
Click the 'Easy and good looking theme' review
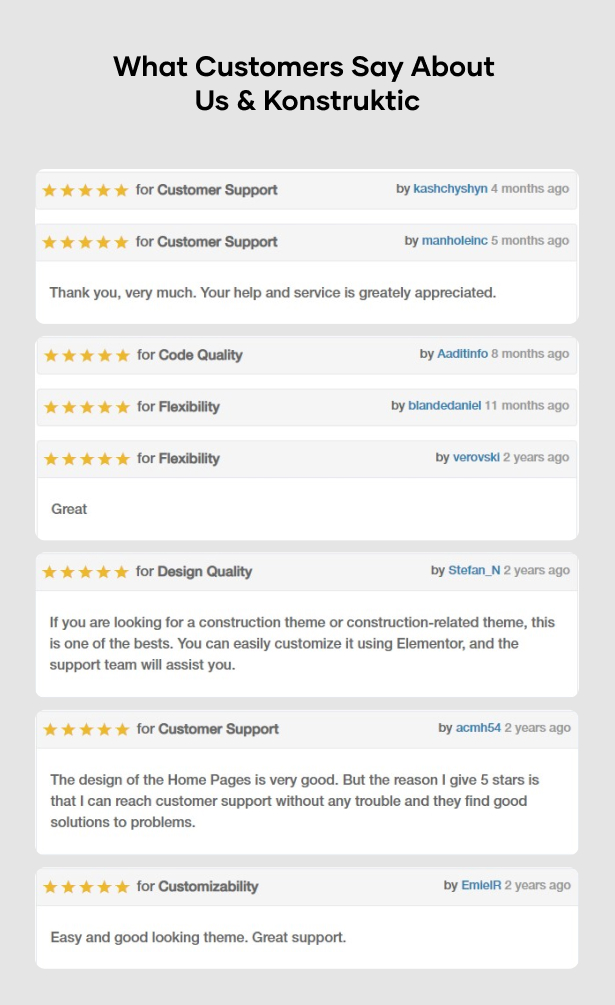[198, 938]
